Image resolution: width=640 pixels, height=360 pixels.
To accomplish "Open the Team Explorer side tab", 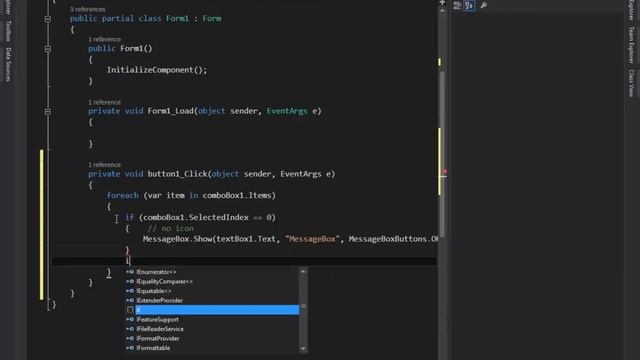I will point(631,44).
